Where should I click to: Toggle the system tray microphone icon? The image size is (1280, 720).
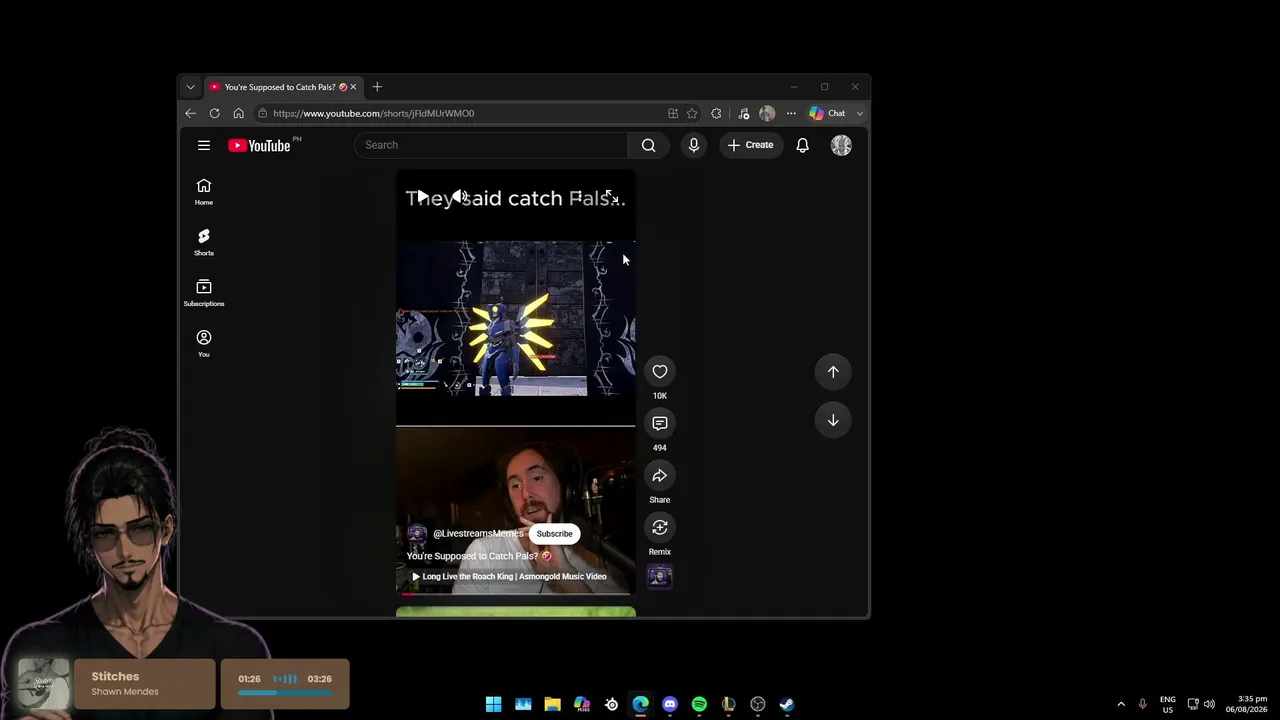click(1142, 704)
